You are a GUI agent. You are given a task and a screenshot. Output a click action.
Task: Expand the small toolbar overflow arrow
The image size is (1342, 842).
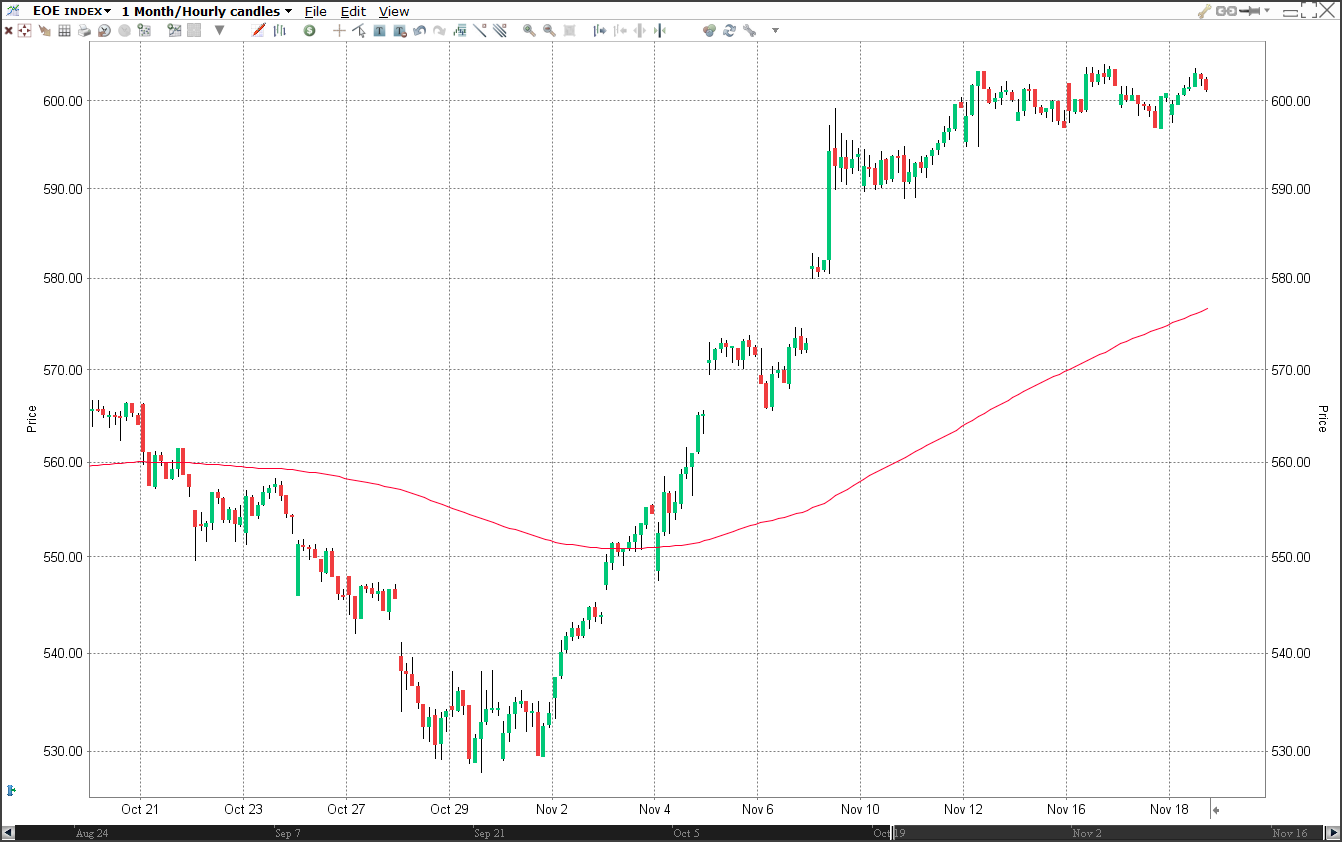coord(775,31)
